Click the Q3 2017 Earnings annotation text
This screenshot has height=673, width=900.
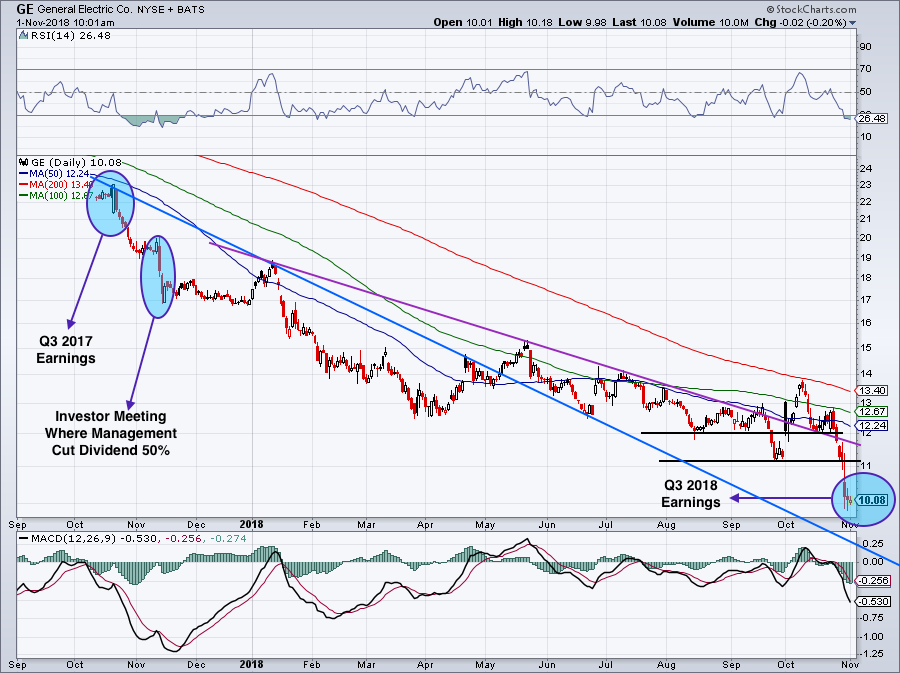click(x=66, y=349)
